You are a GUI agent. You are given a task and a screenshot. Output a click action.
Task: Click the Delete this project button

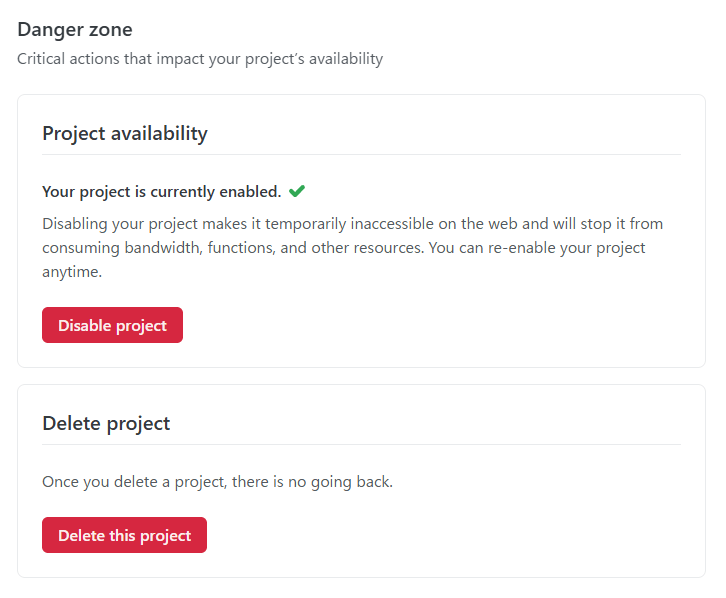124,535
